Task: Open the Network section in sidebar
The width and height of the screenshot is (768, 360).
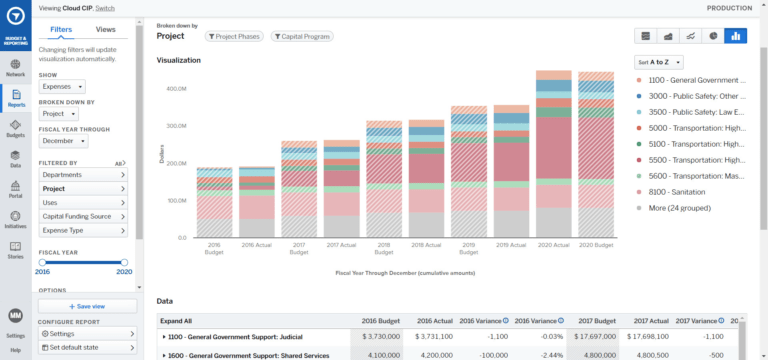Action: click(x=16, y=69)
